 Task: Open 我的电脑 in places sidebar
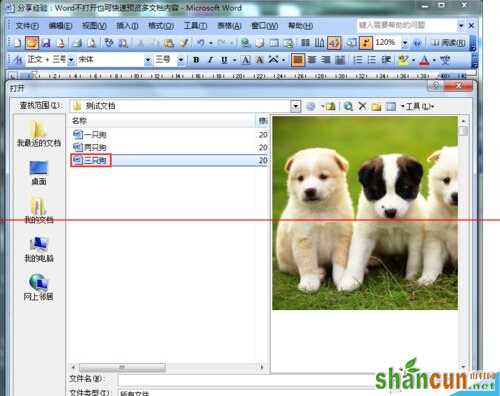pyautogui.click(x=39, y=249)
